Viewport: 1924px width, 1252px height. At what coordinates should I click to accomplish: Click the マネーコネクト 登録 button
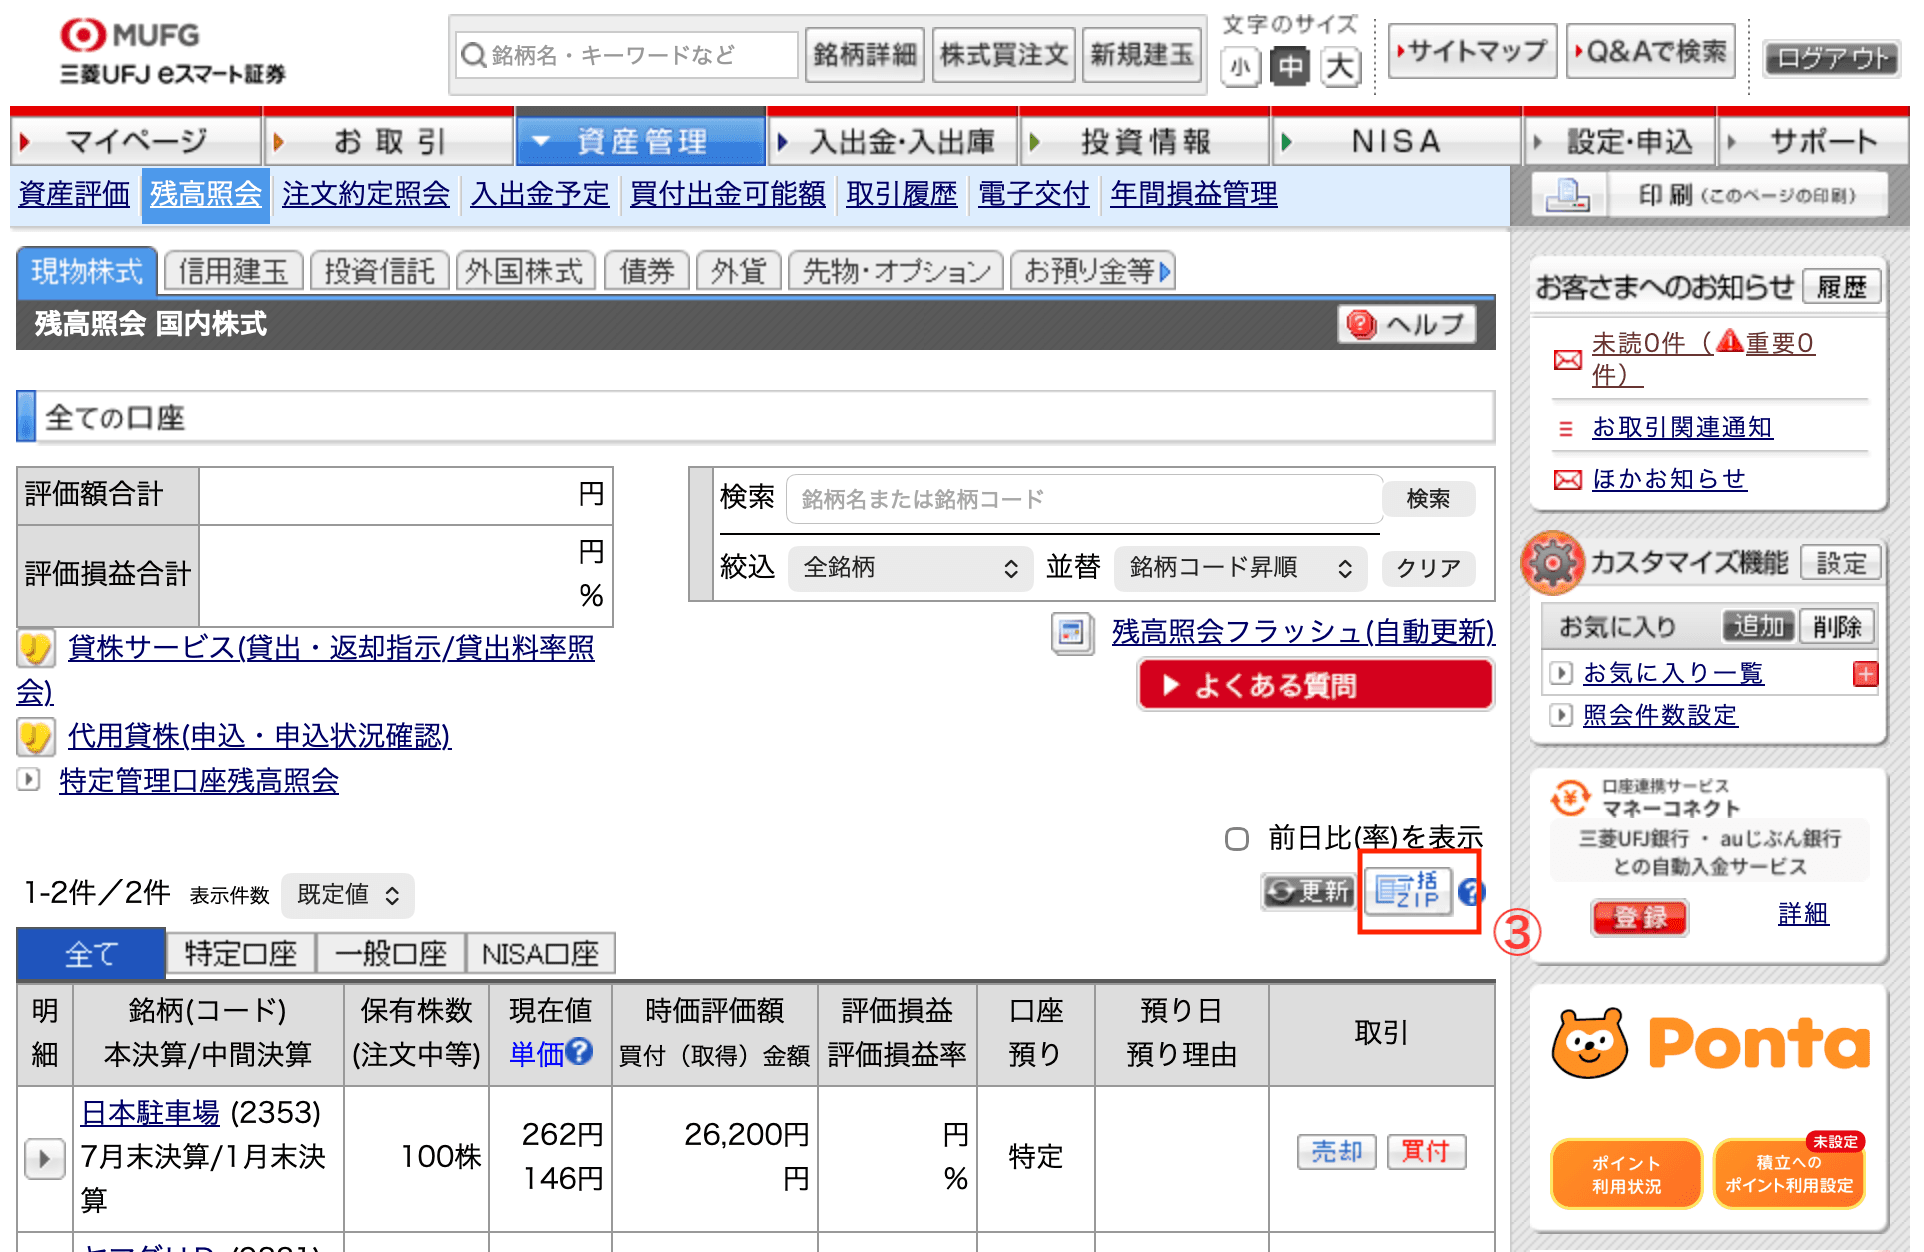coord(1640,917)
